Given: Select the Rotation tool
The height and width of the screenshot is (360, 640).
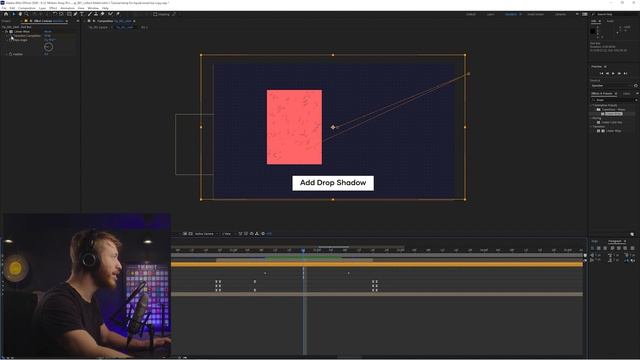Looking at the screenshot, I should [54, 14].
